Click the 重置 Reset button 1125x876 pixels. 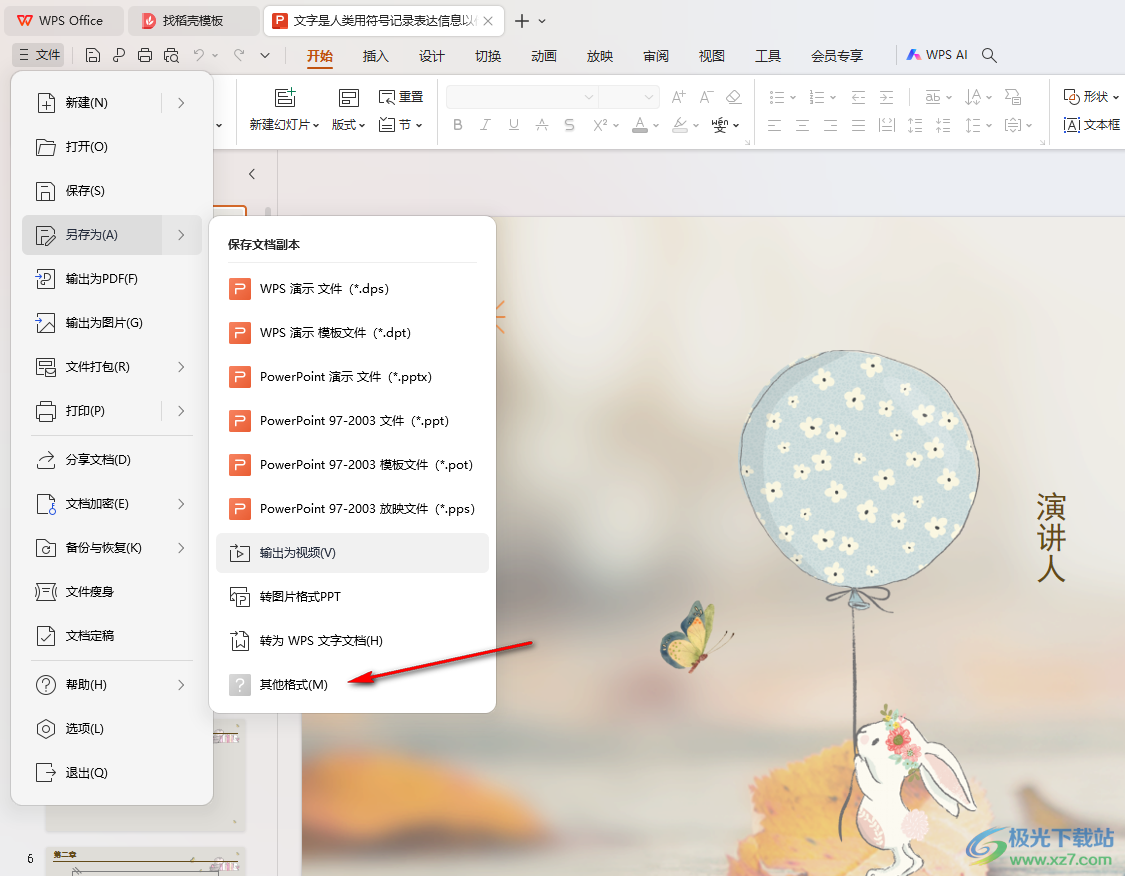401,97
